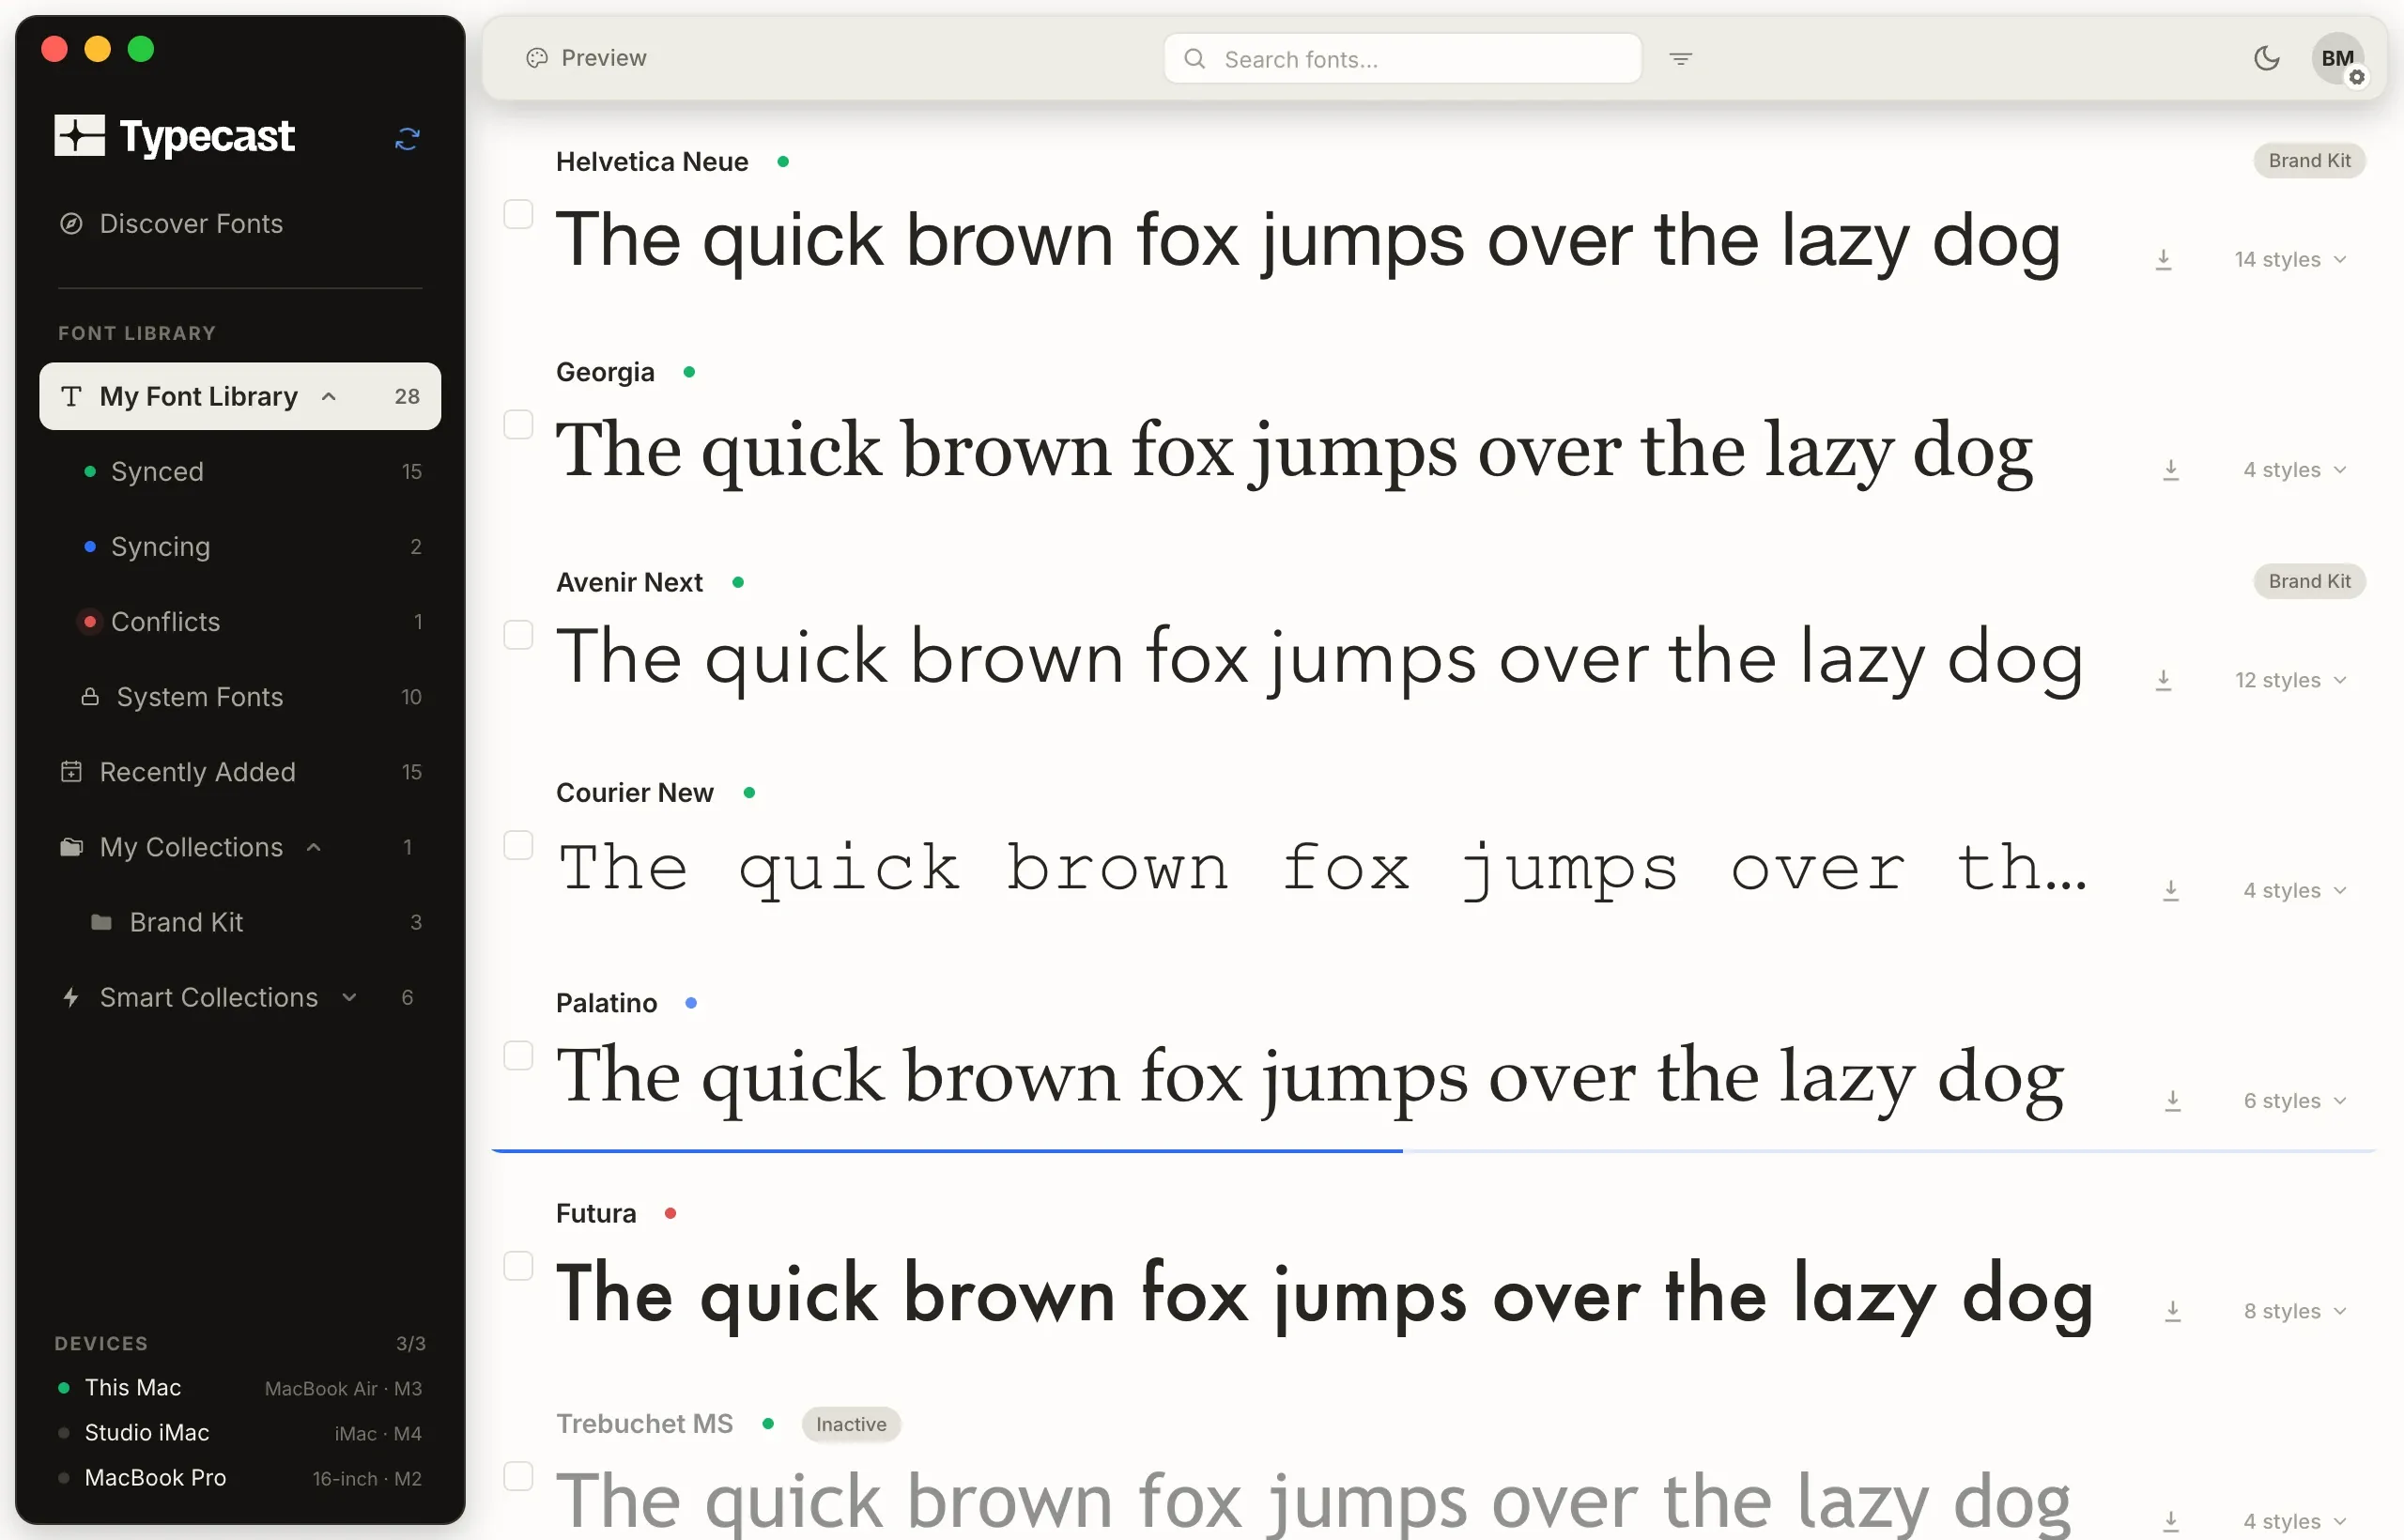Click the sync refresh icon beside Typecast

pyautogui.click(x=407, y=138)
